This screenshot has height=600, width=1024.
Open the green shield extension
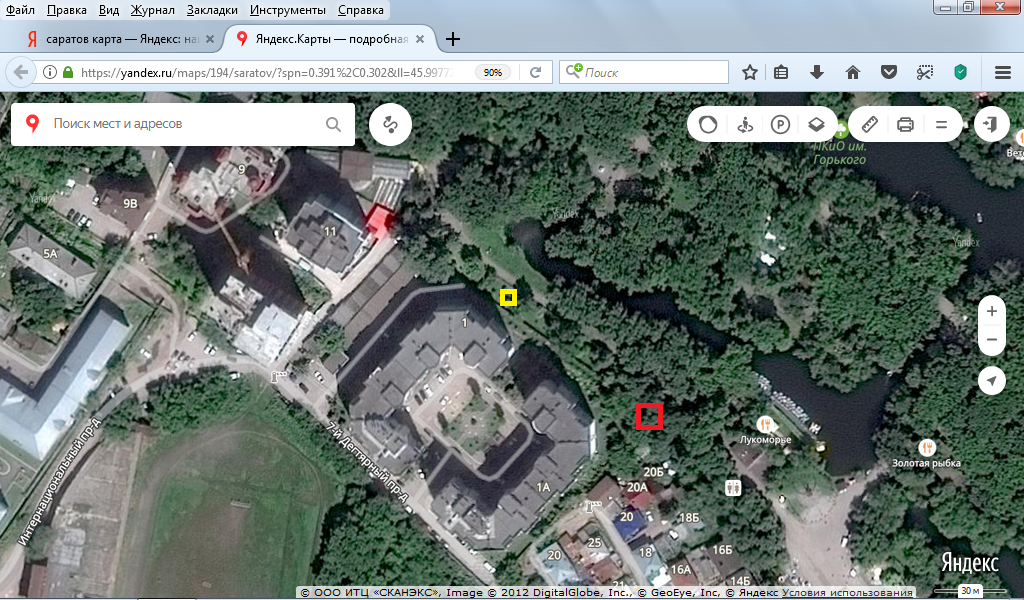click(960, 72)
